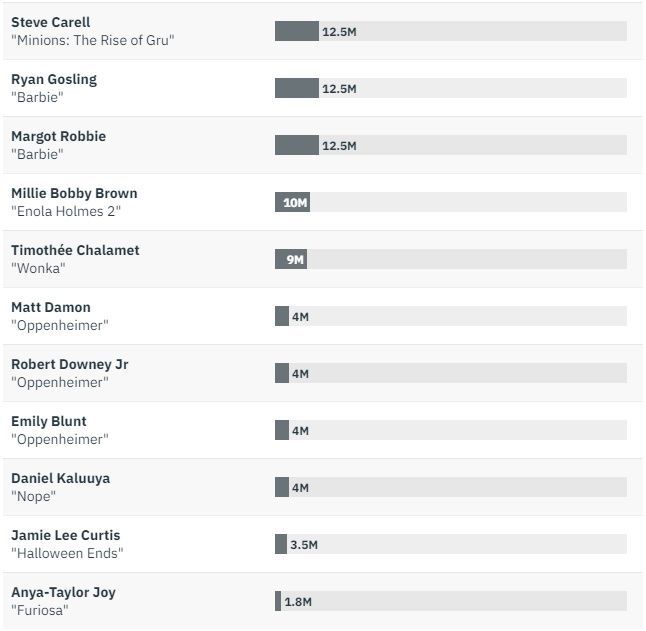Select the Matt Damon name
This screenshot has height=631, width=646.
50,307
